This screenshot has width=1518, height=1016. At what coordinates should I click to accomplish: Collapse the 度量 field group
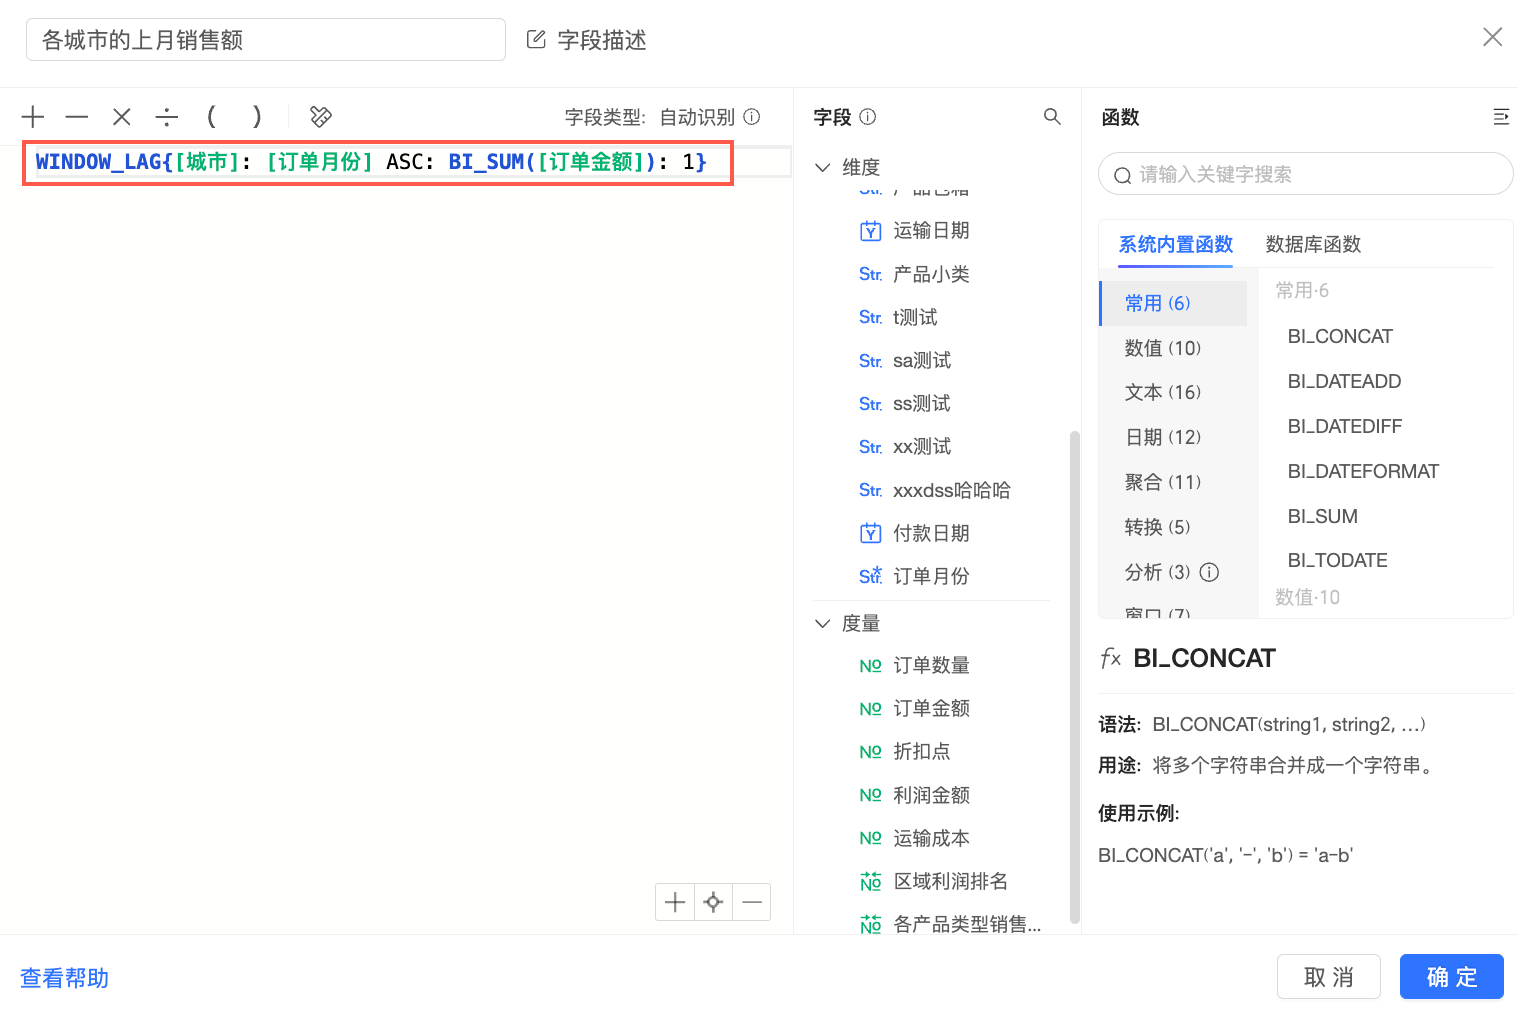[822, 623]
